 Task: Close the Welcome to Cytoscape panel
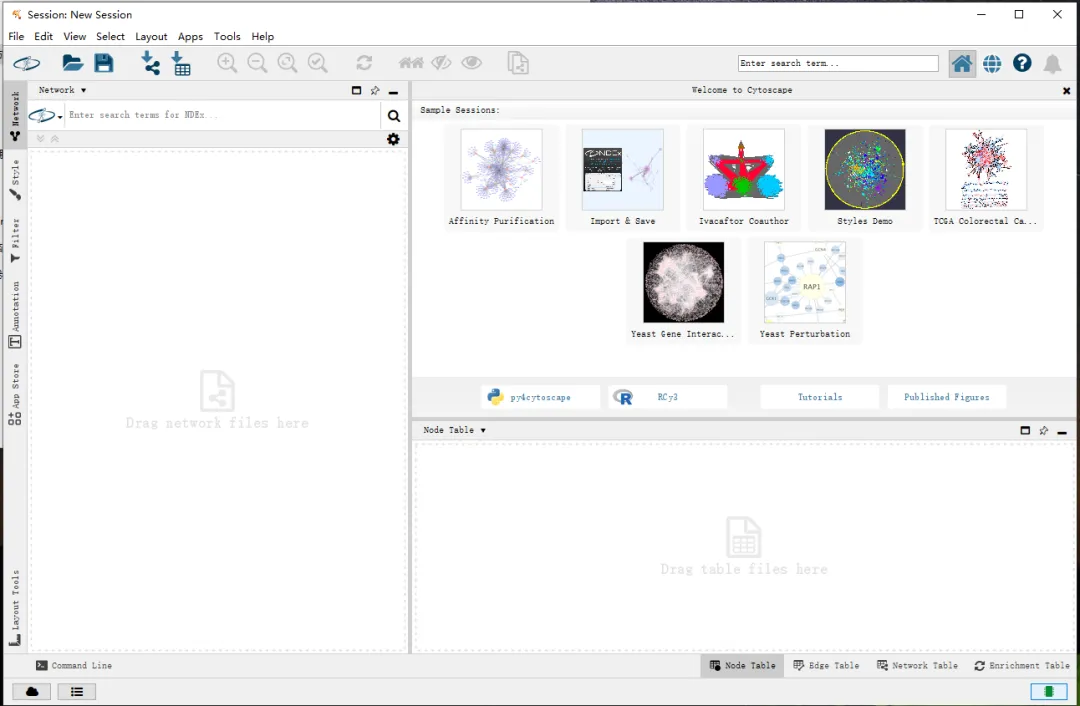pyautogui.click(x=1066, y=91)
